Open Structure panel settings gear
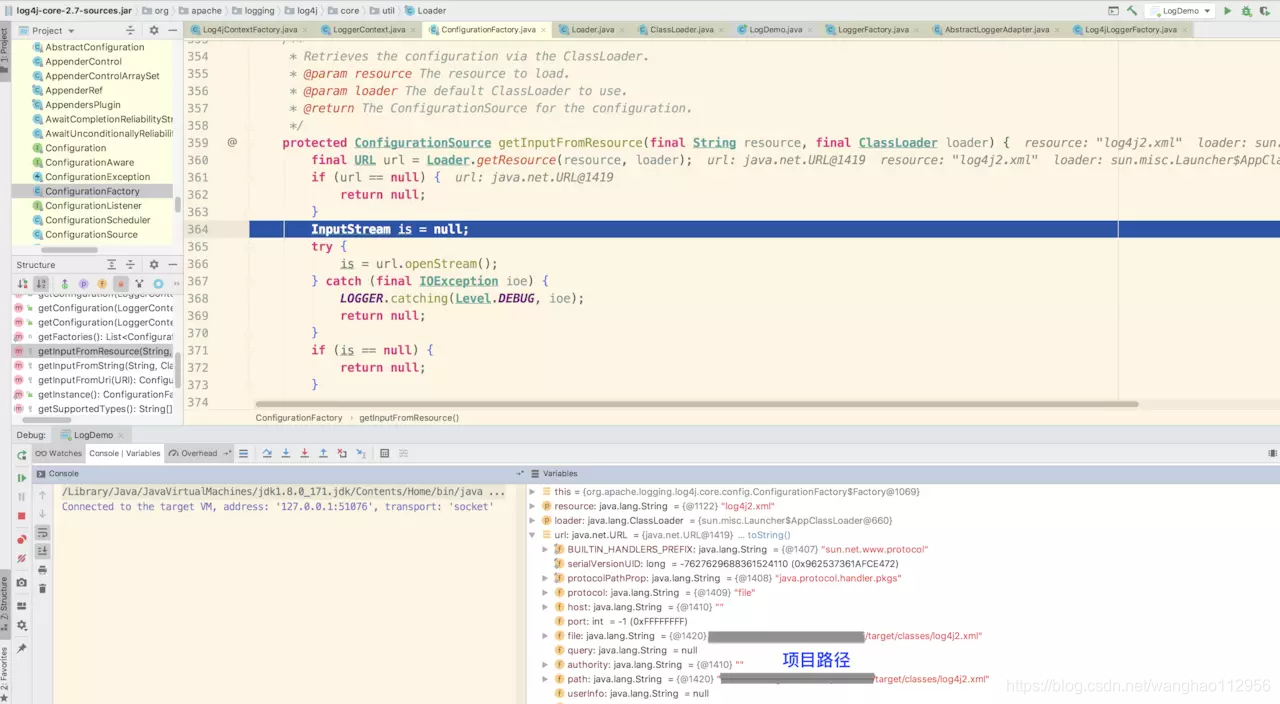Viewport: 1280px width, 704px height. click(x=154, y=265)
